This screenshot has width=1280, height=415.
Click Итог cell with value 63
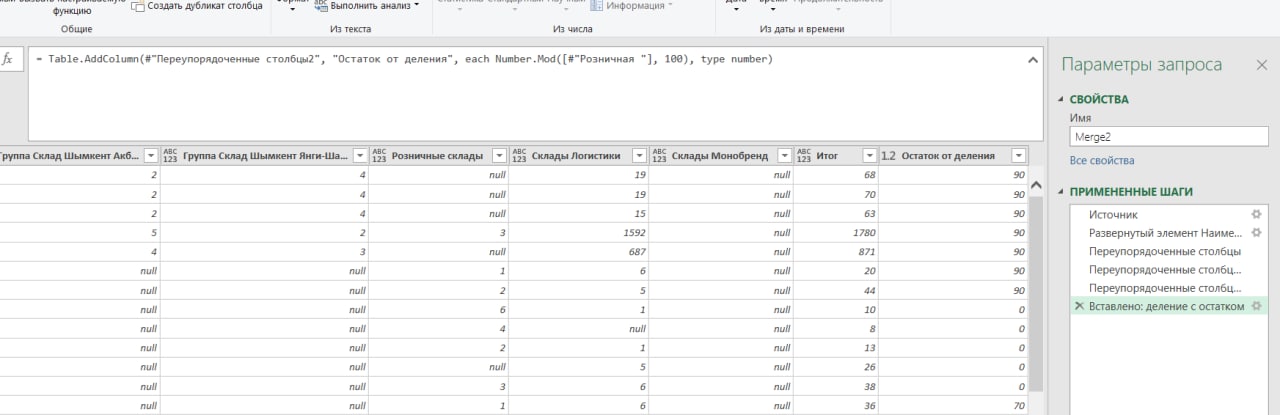click(x=836, y=213)
